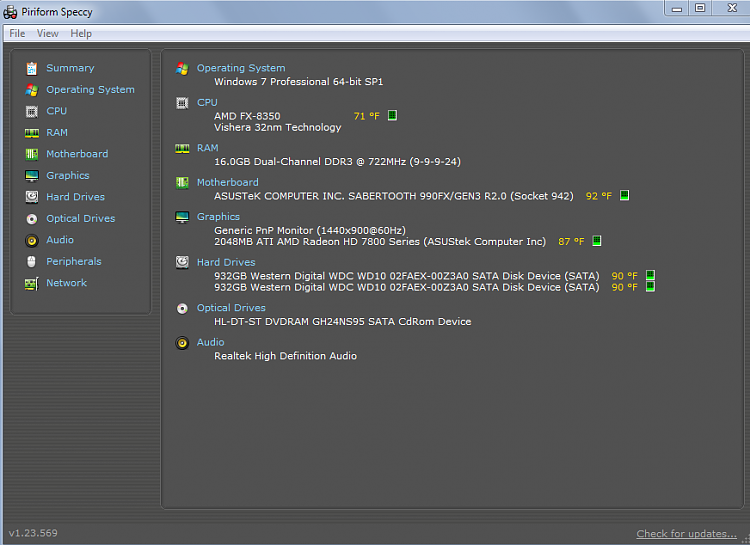Click the text Windows 7 Professional 64-bit SP1
Image resolution: width=750 pixels, height=545 pixels.
click(x=298, y=82)
